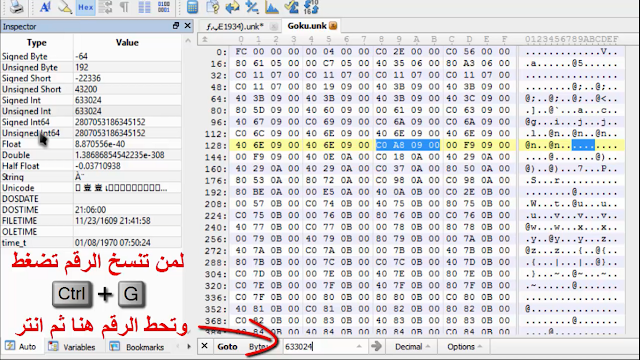Click the clipboard question mark icon
This screenshot has height=360, width=640.
tap(212, 7)
